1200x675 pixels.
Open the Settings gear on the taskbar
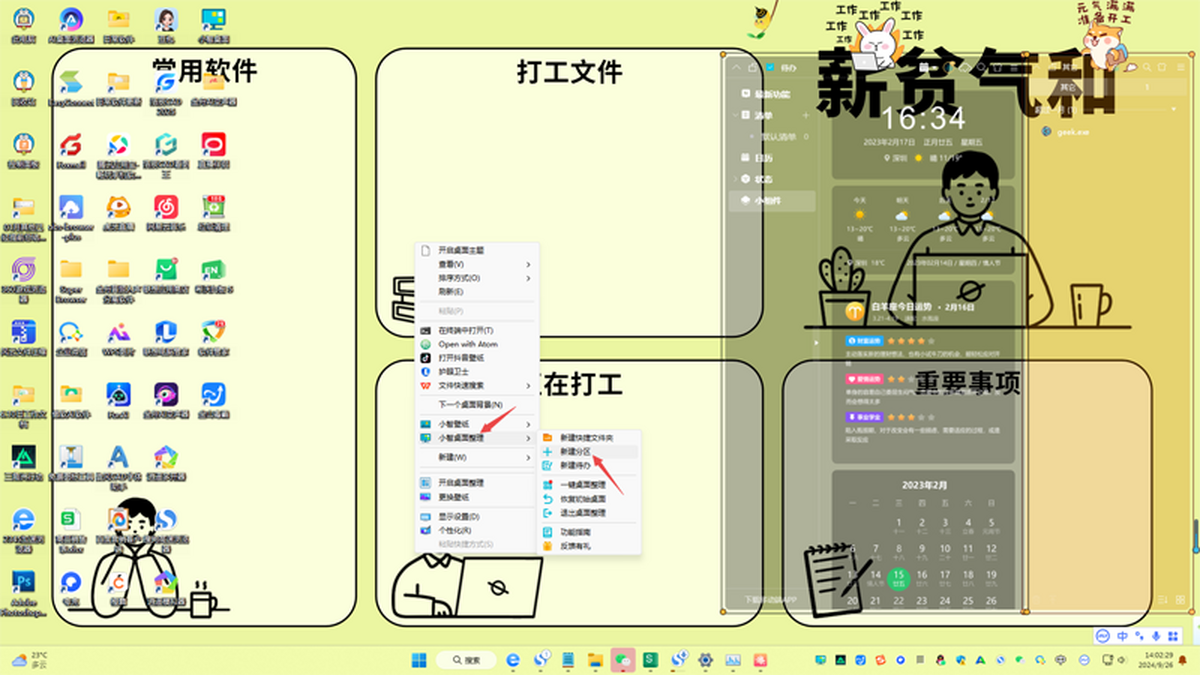click(x=705, y=660)
